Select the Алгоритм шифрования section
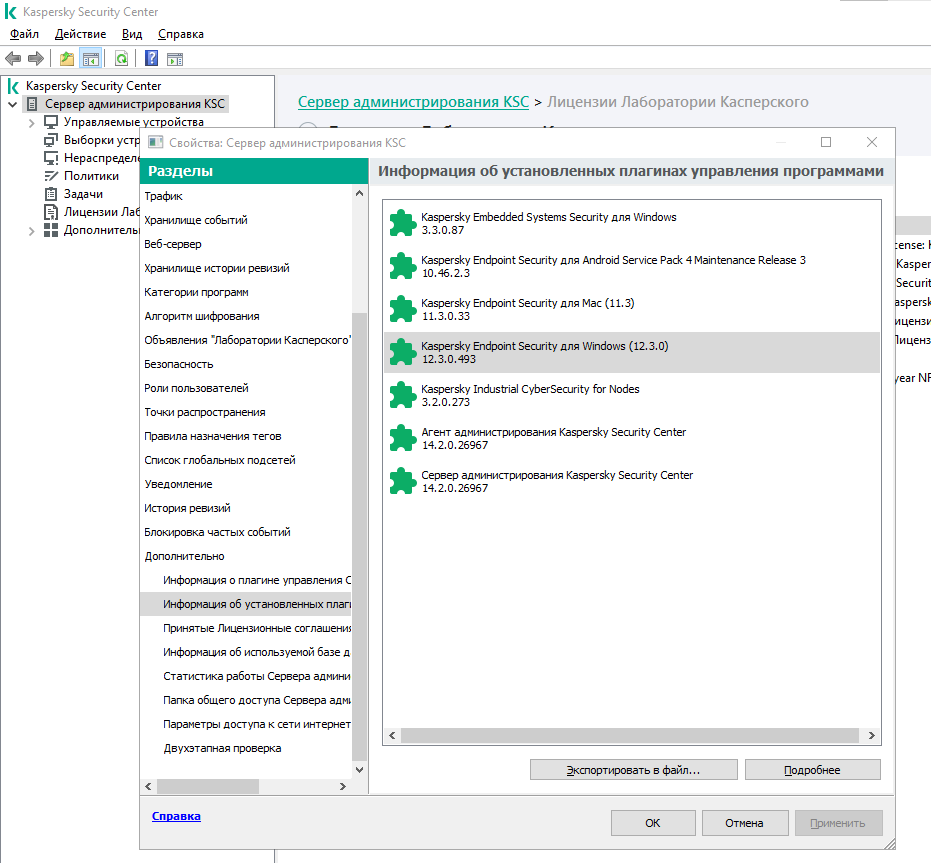The image size is (931, 863). pos(246,316)
